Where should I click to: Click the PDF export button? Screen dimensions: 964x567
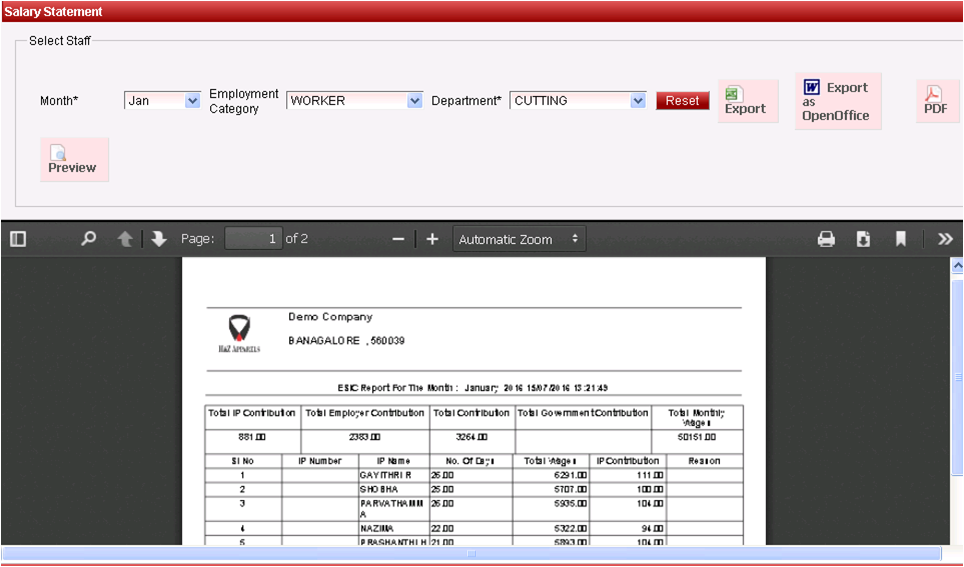(936, 102)
